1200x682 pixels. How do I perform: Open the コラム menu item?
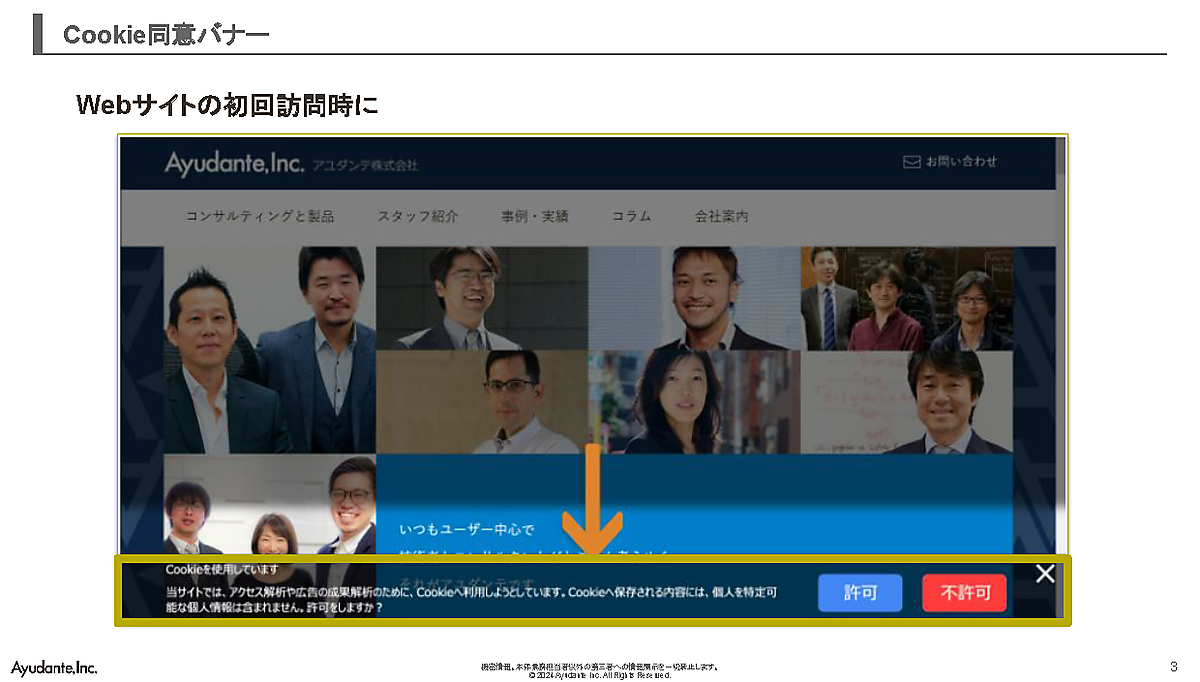point(632,216)
